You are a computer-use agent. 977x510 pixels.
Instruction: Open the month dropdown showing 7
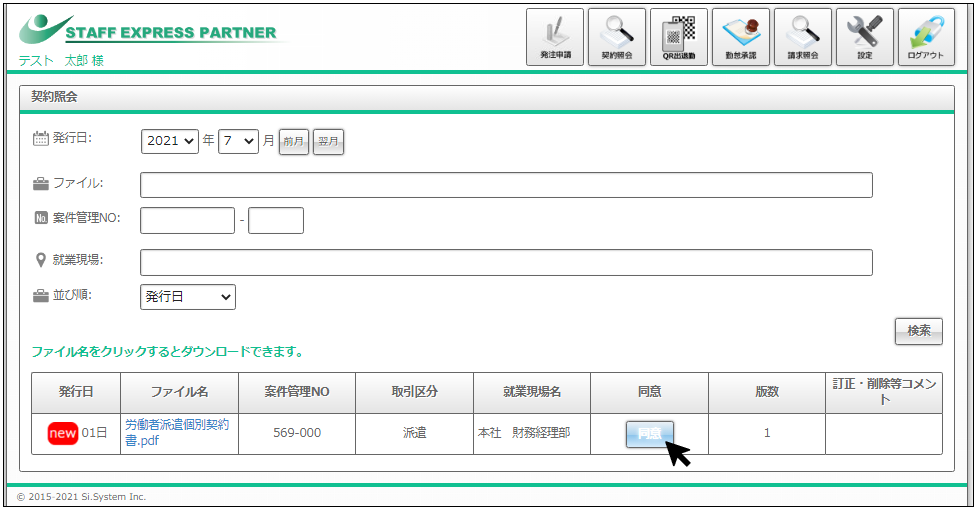(238, 142)
